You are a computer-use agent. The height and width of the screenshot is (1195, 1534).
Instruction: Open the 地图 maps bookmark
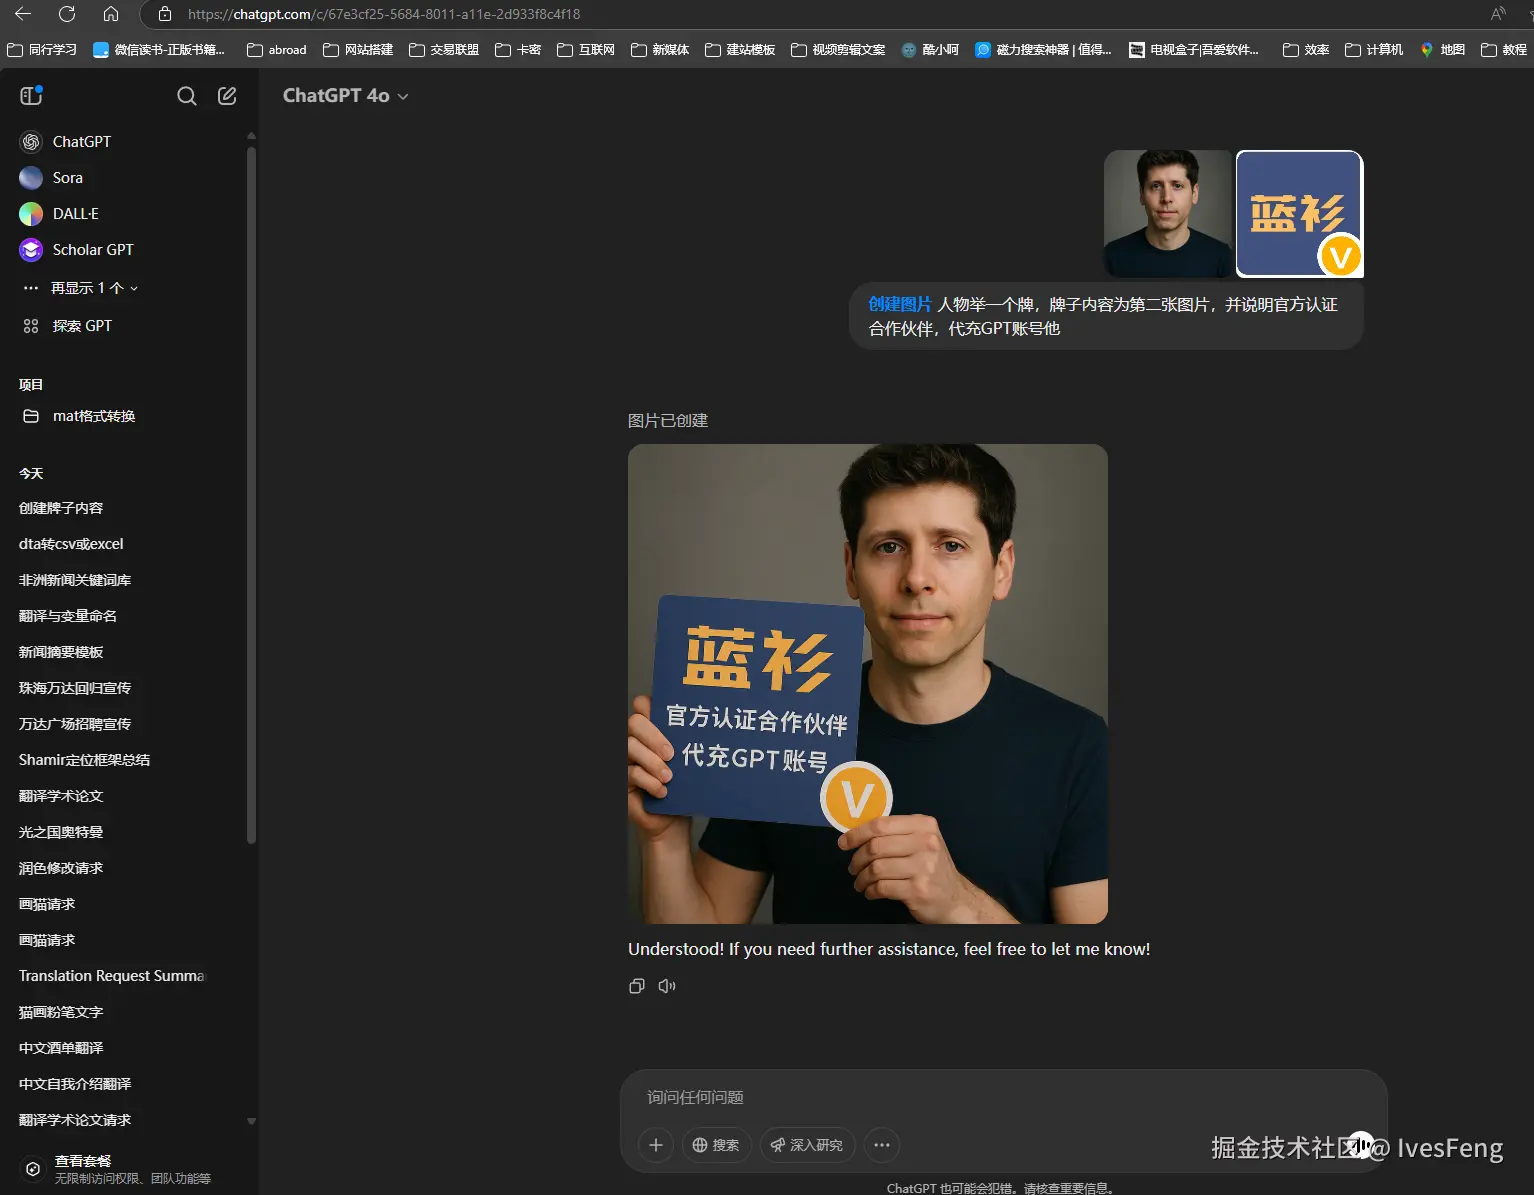coord(1442,50)
